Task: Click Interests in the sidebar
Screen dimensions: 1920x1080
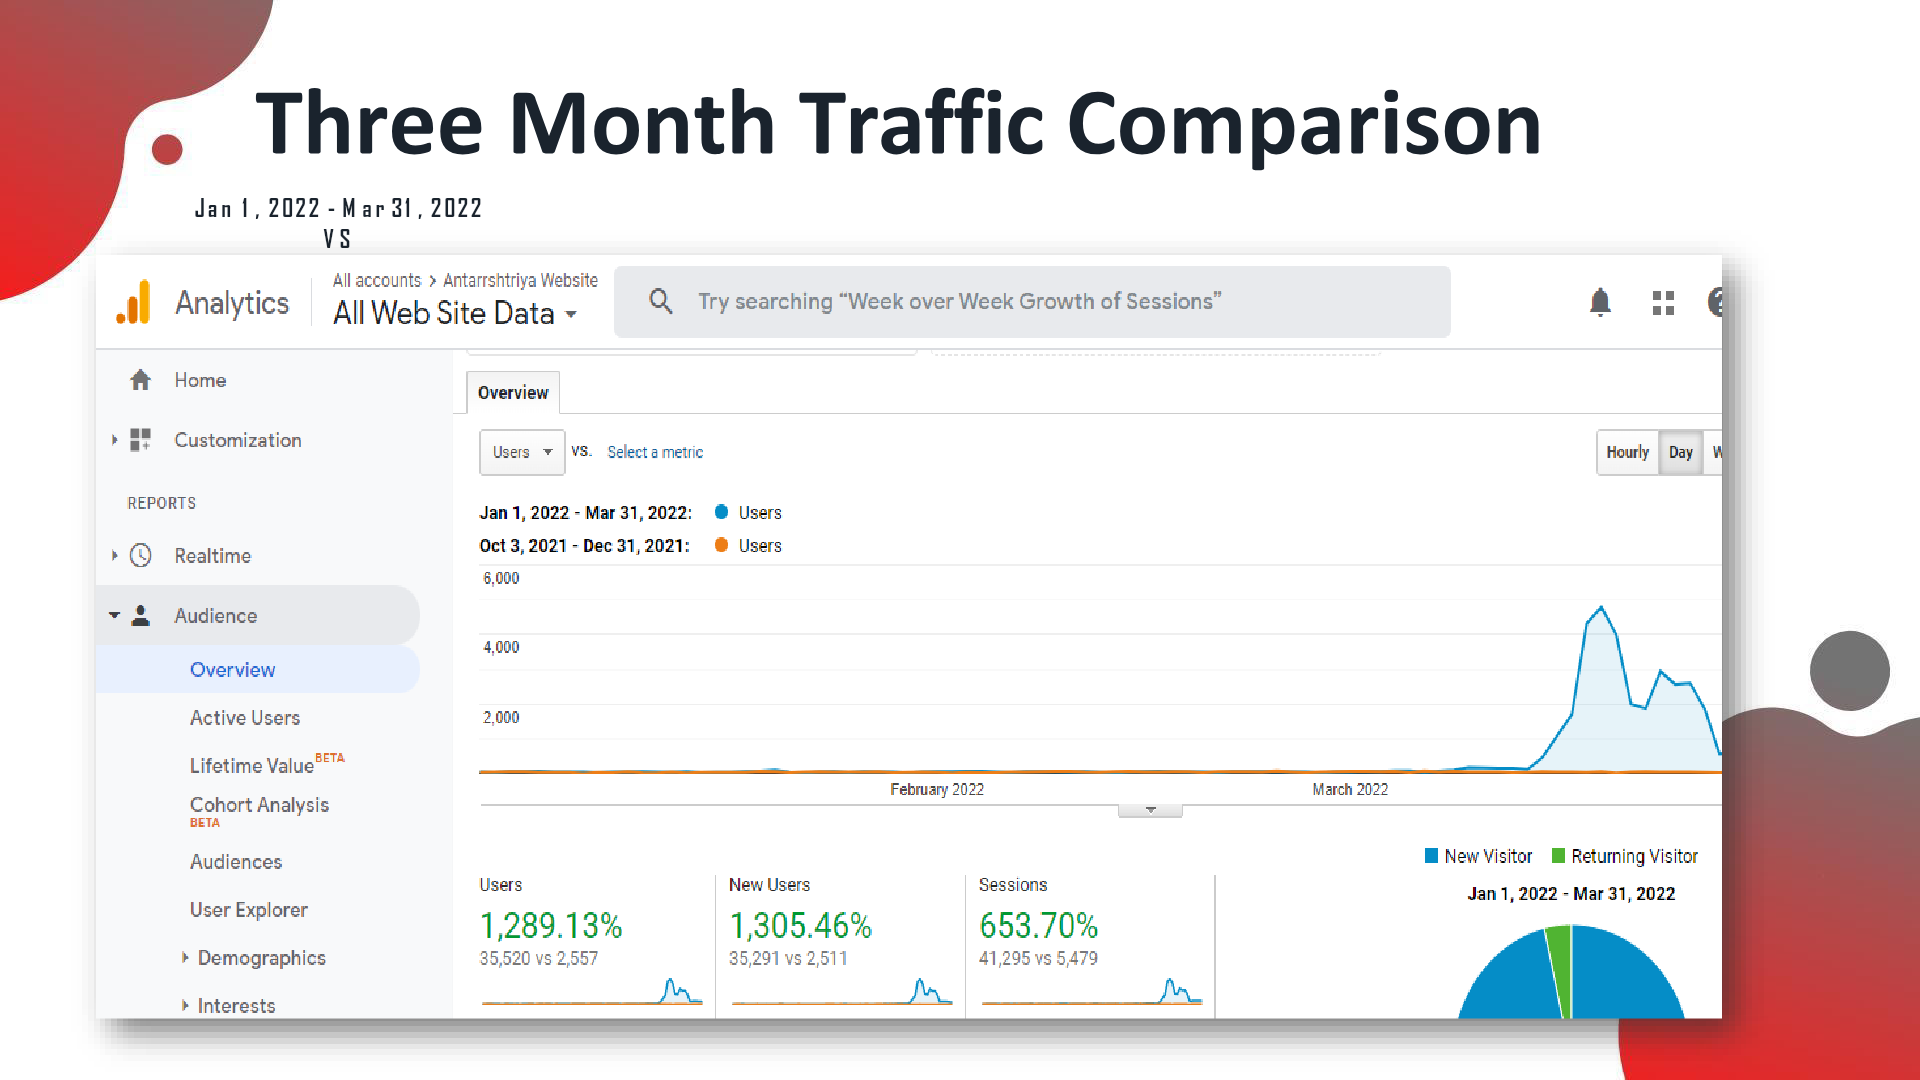Action: coord(236,1006)
